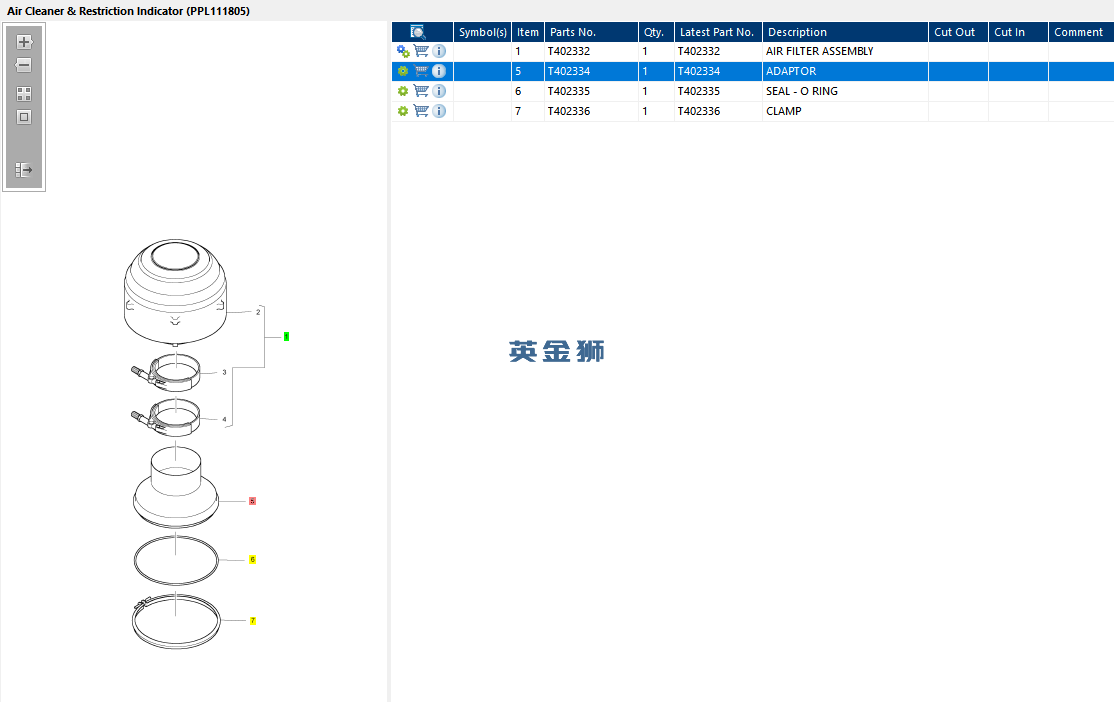
Task: Click the O-ring seal drawing in diagram
Action: click(x=176, y=561)
